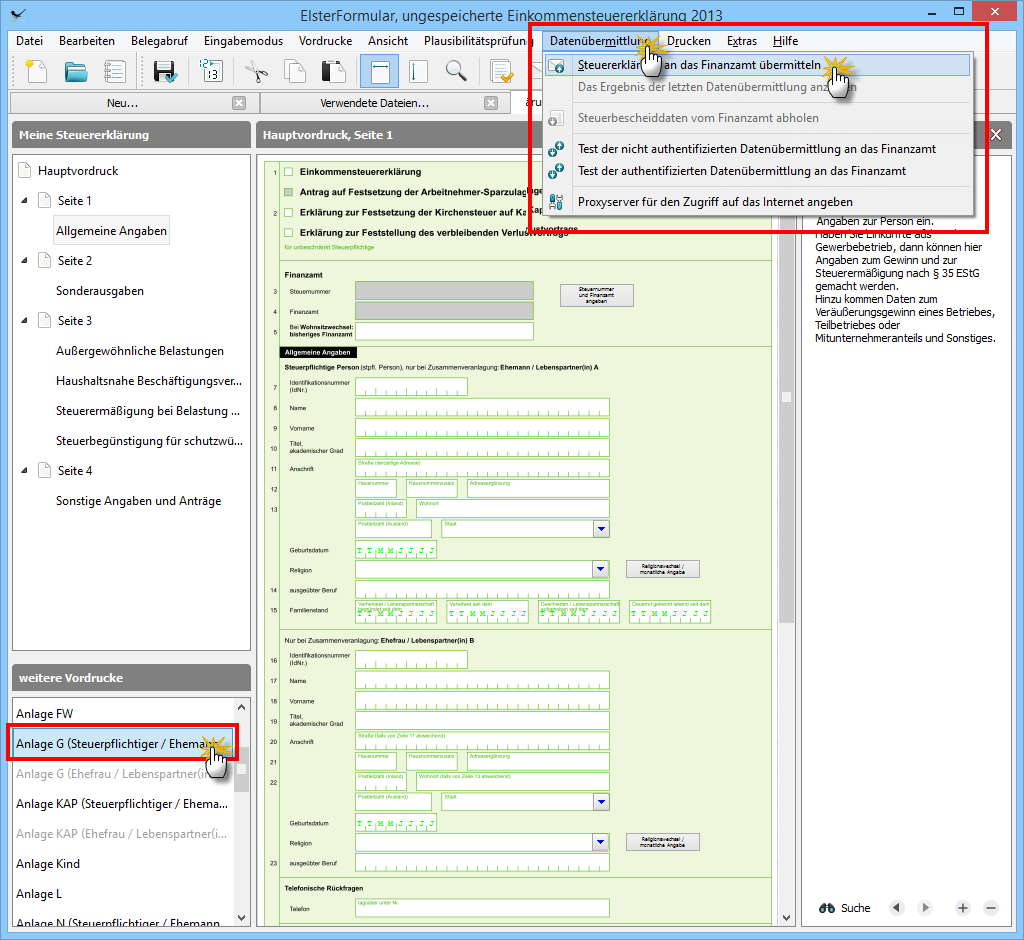Collapse the Seite 3 tree node
The width and height of the screenshot is (1024, 940).
click(24, 321)
